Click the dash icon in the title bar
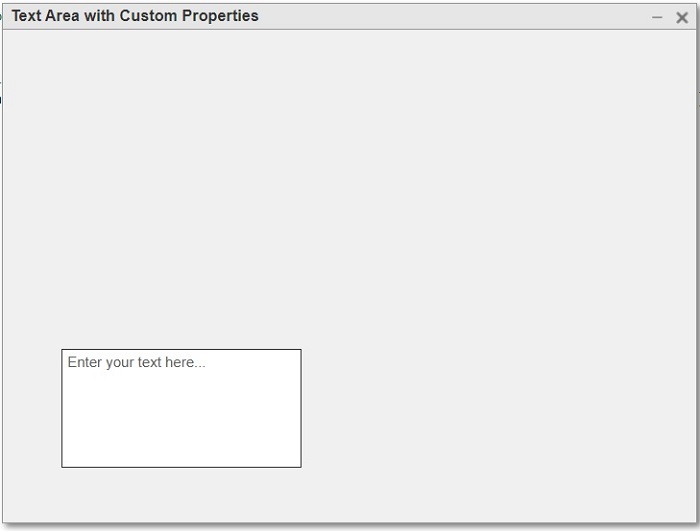This screenshot has height=531, width=700. coord(657,17)
